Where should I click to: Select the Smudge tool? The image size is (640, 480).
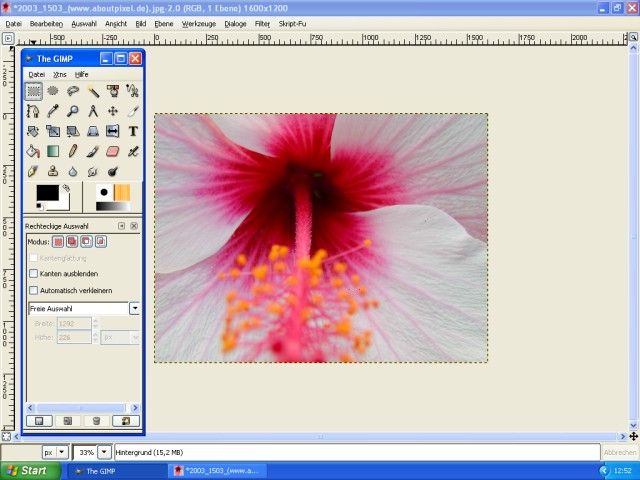click(93, 171)
